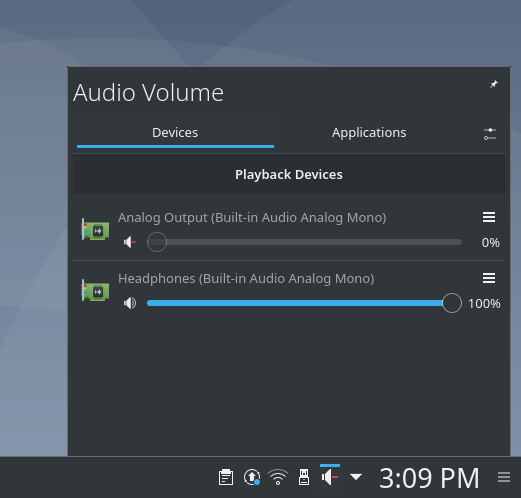Open the Wi-Fi network tray icon

(278, 477)
